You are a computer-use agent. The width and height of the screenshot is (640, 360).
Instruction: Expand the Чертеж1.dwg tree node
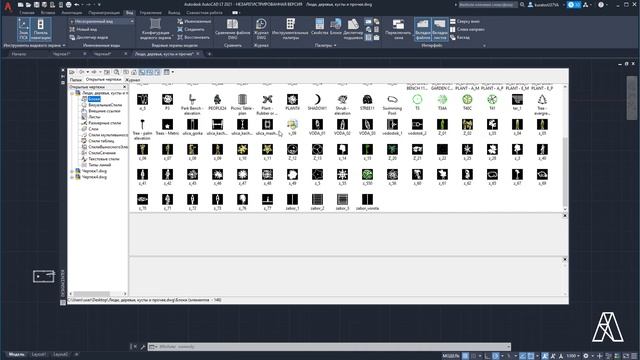pos(72,171)
